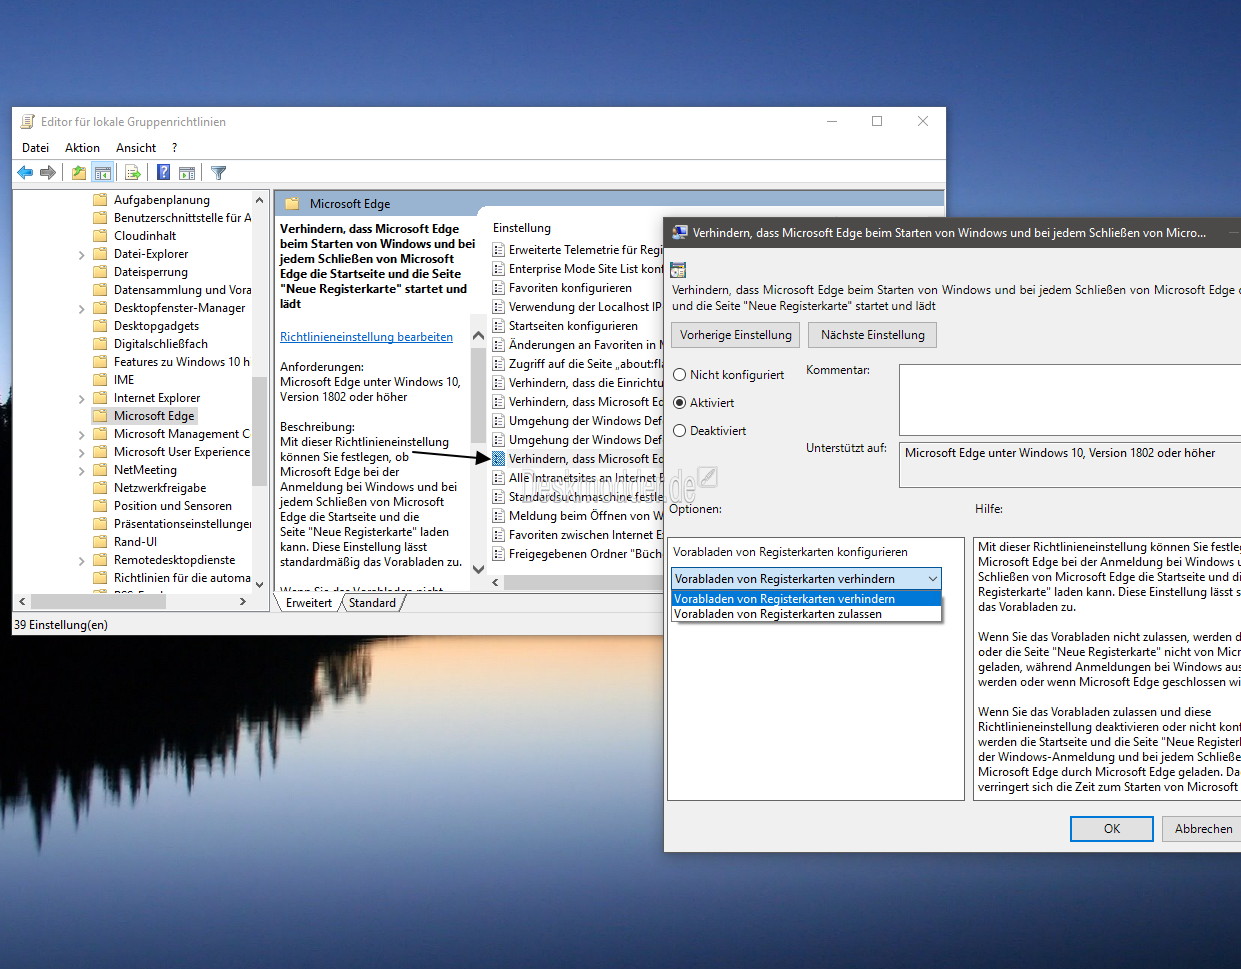Select 'Position und Sensoren' in the tree
Screen dimensions: 1241x969
172,506
